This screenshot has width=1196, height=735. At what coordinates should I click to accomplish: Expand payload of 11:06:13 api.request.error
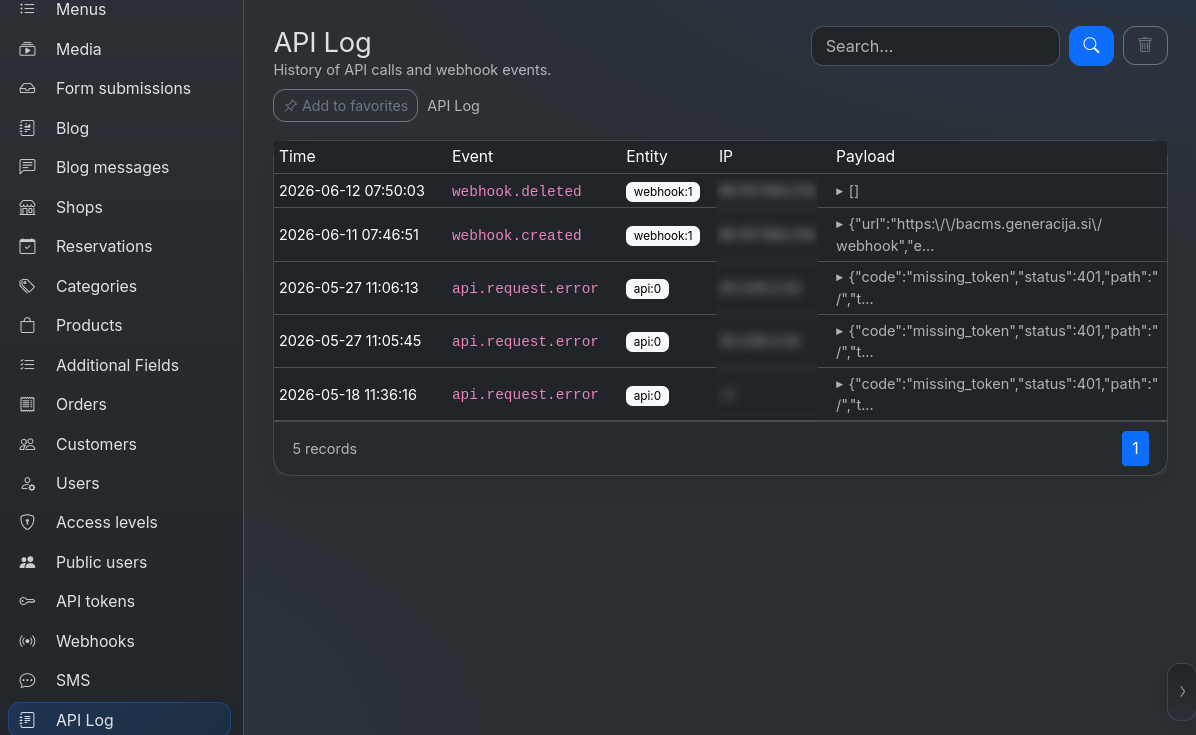(839, 278)
